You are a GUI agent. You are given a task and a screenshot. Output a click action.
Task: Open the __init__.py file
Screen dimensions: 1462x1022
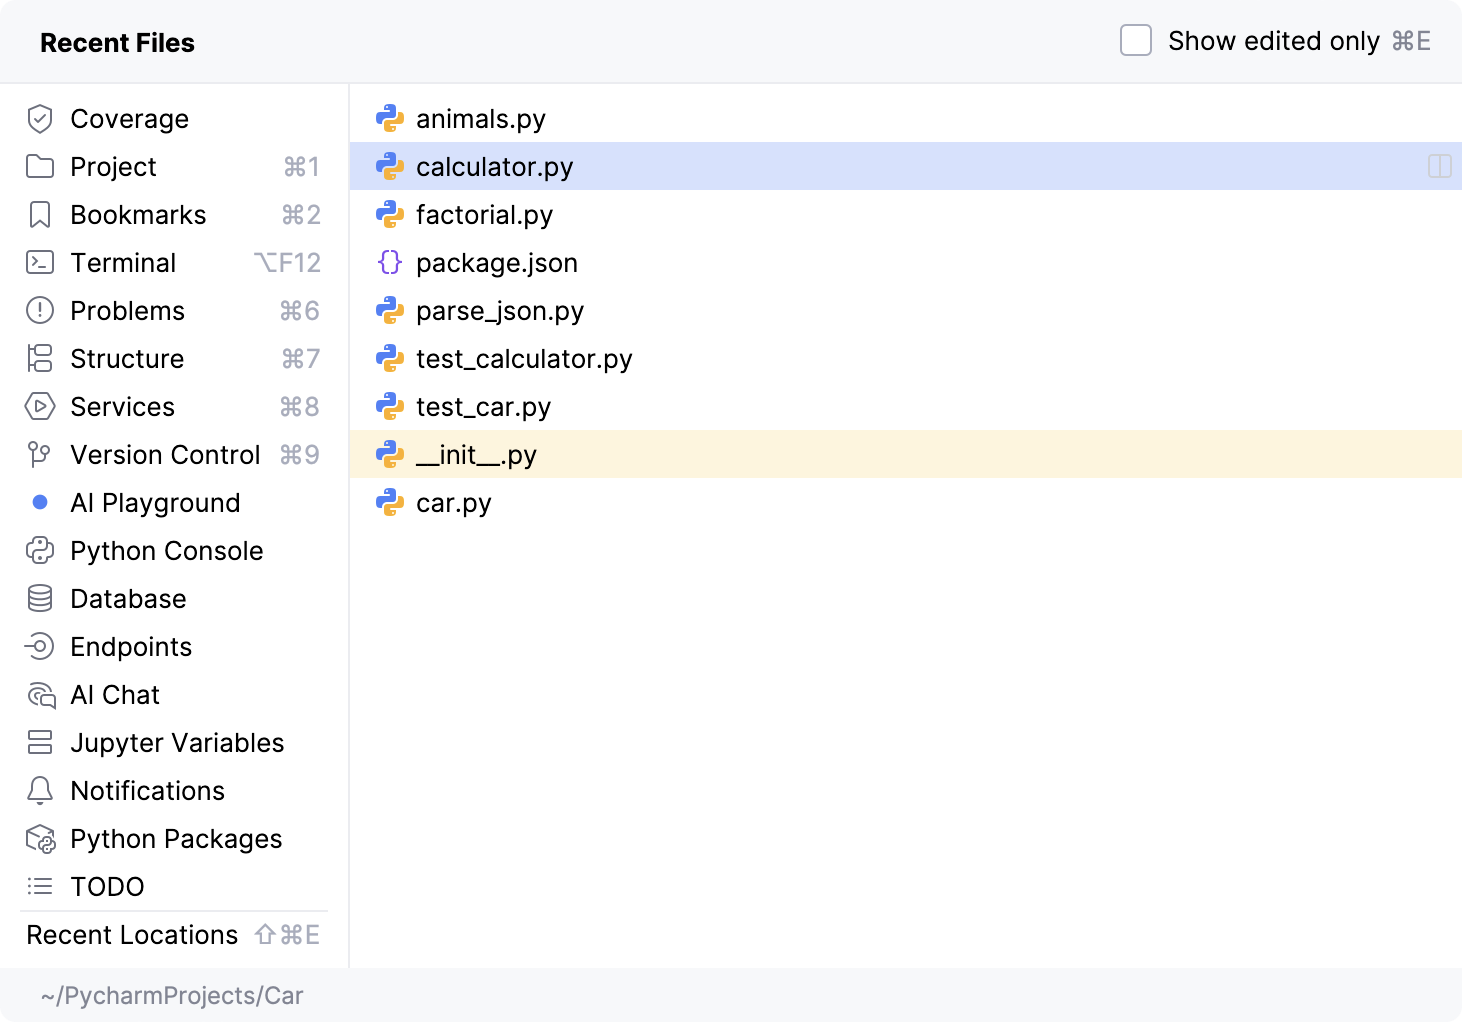pos(476,455)
